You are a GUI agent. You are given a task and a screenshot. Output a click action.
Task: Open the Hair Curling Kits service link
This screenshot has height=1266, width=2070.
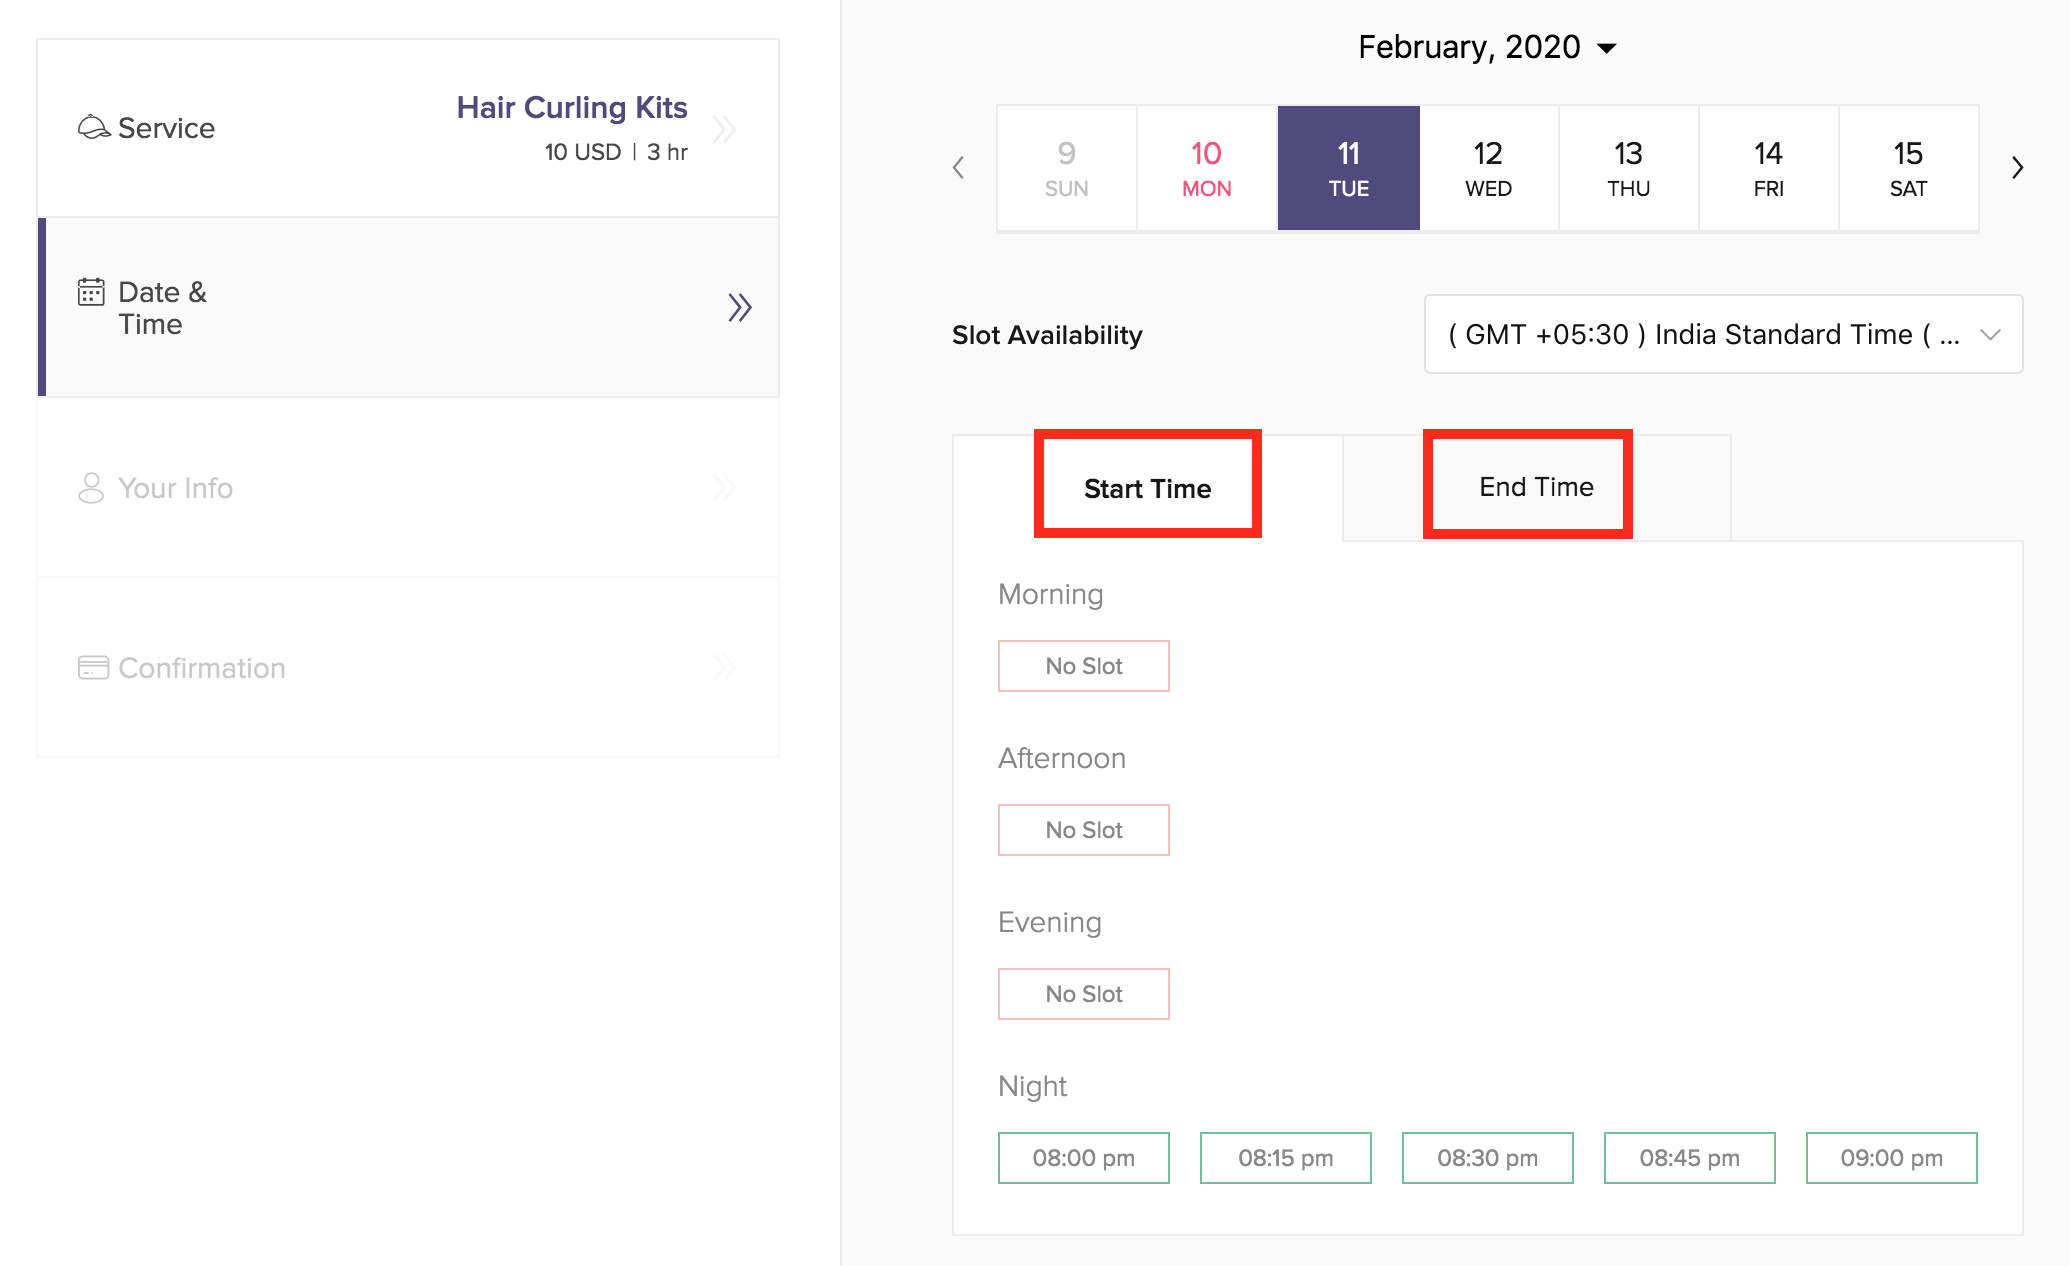572,107
